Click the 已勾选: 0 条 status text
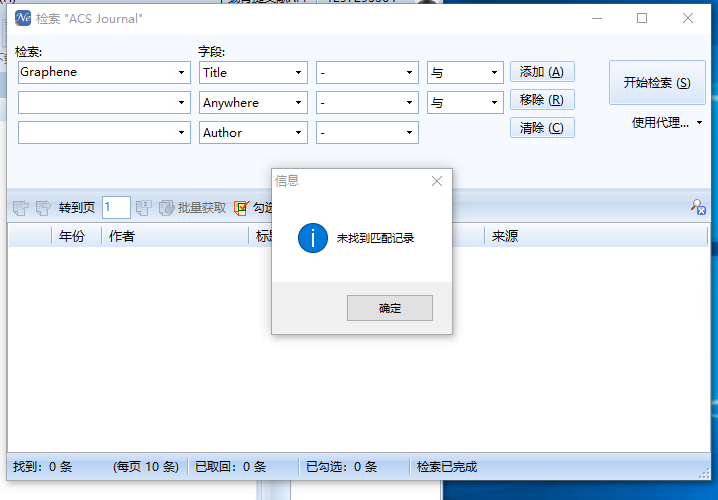The width and height of the screenshot is (718, 500). coord(342,467)
